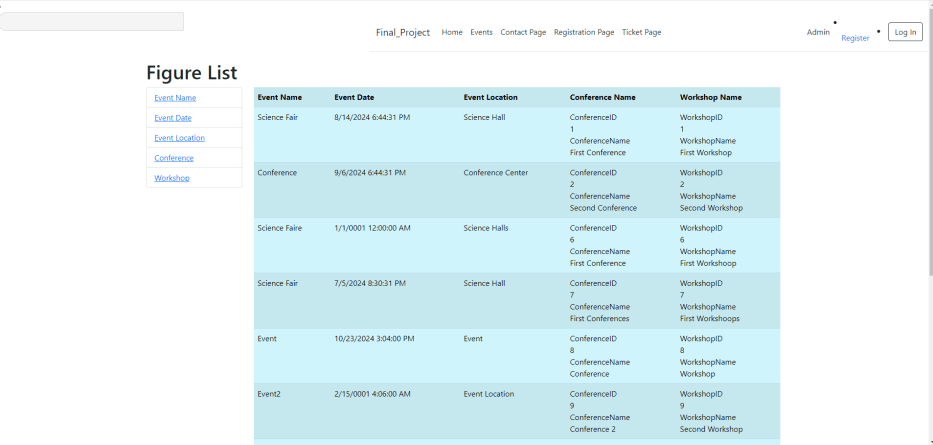
Task: Select Event Name link in Figure List sidebar
Action: click(x=175, y=98)
